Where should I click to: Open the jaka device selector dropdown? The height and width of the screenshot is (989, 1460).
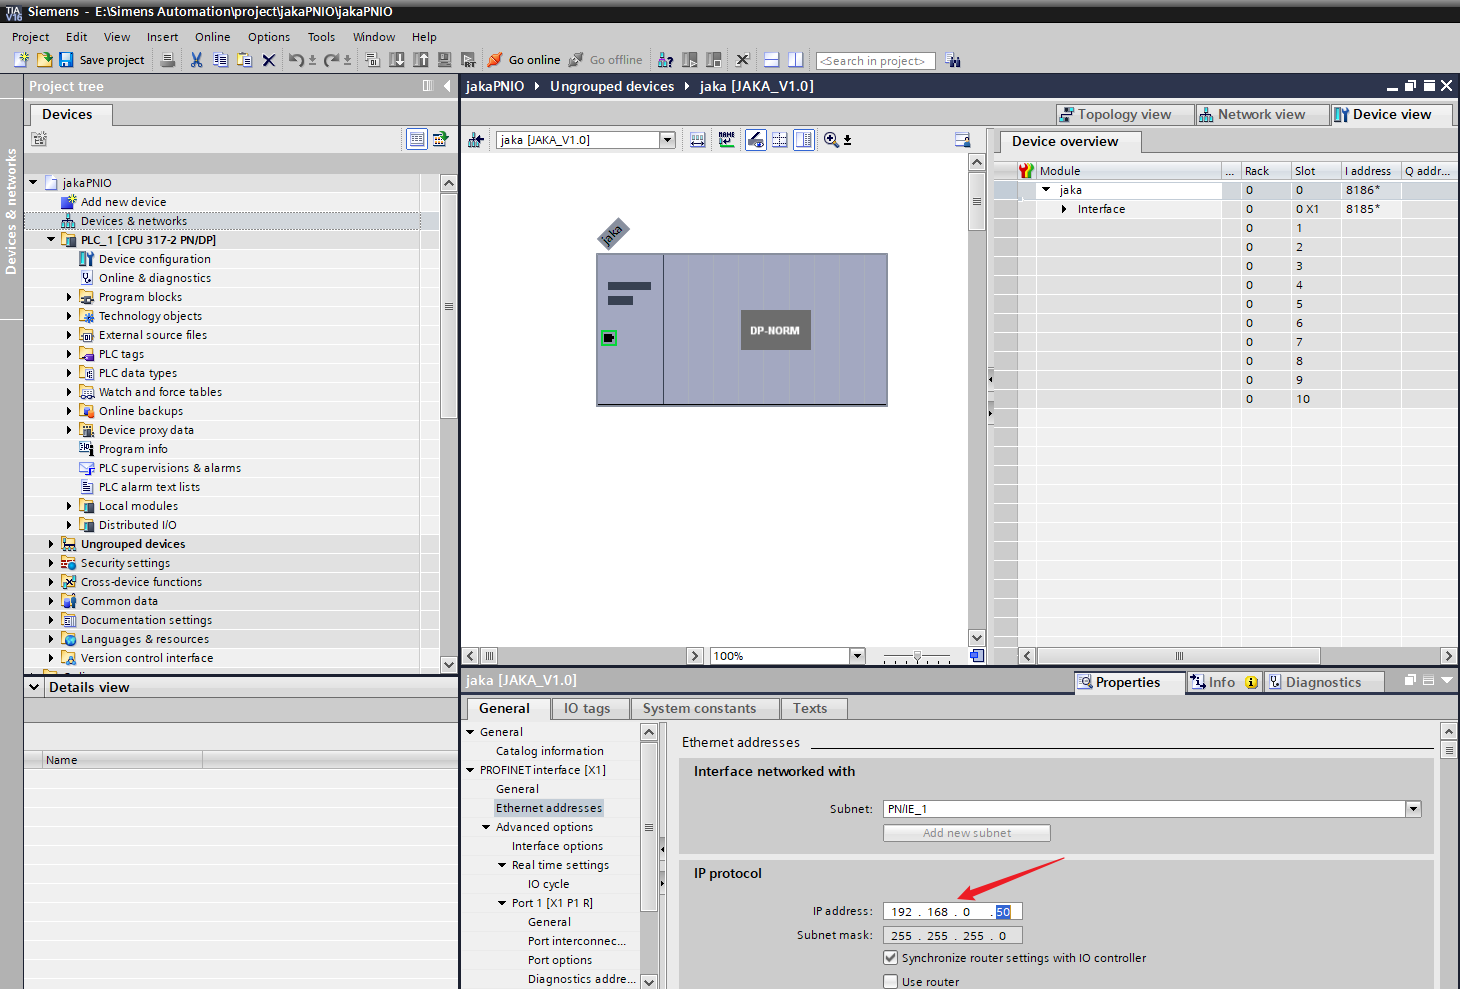tap(667, 140)
